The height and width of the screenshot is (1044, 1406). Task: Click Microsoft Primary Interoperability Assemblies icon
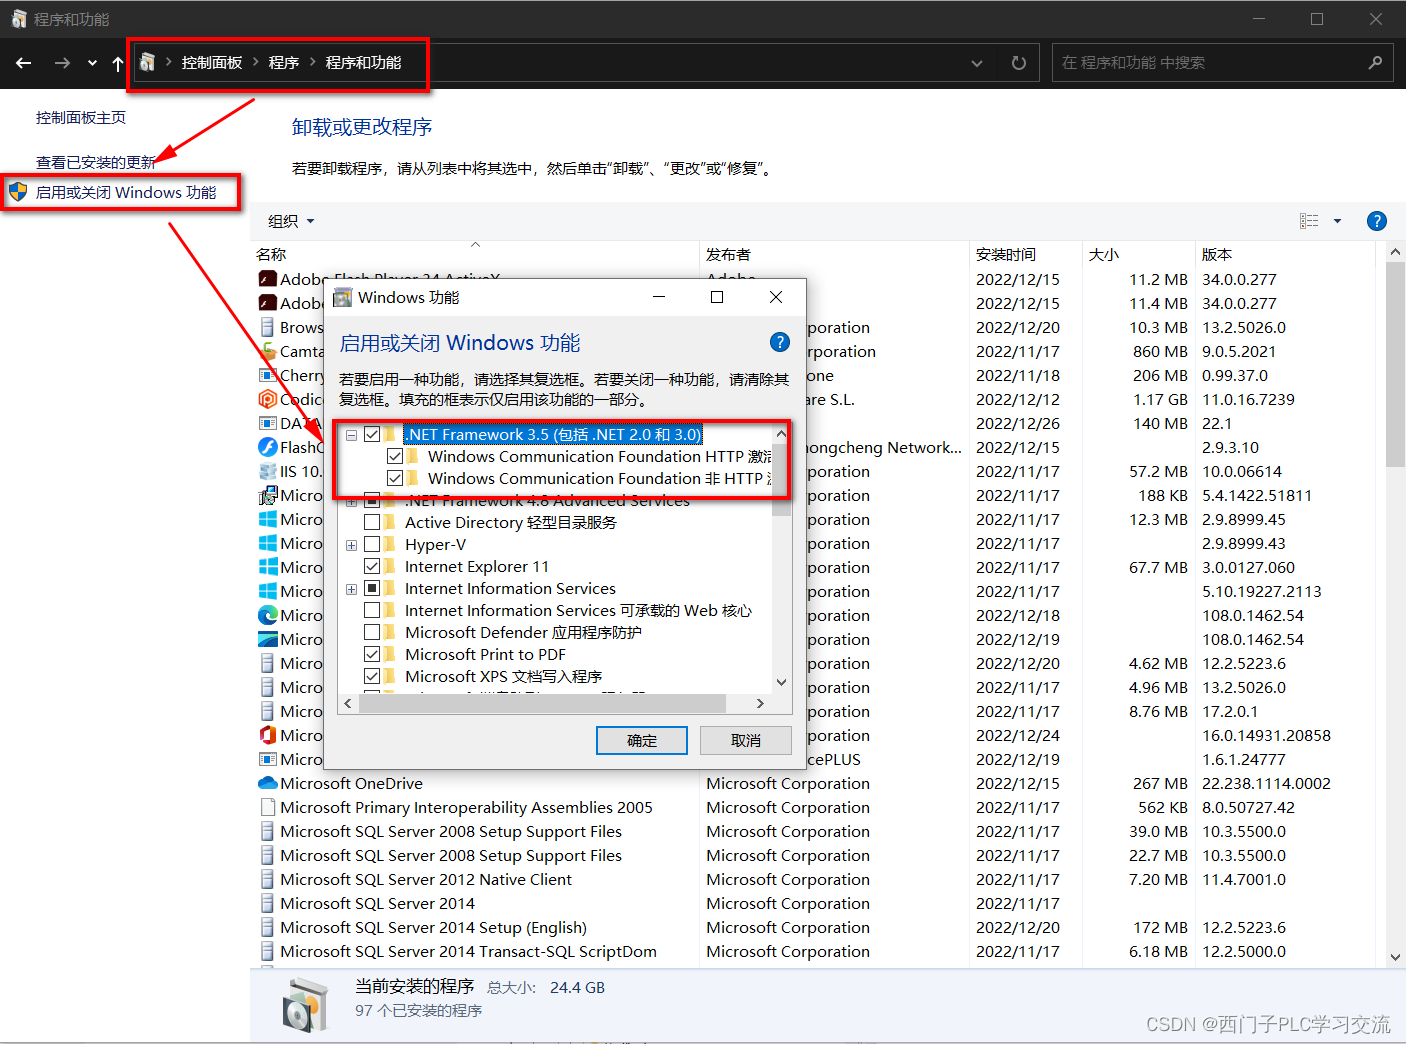(x=267, y=807)
